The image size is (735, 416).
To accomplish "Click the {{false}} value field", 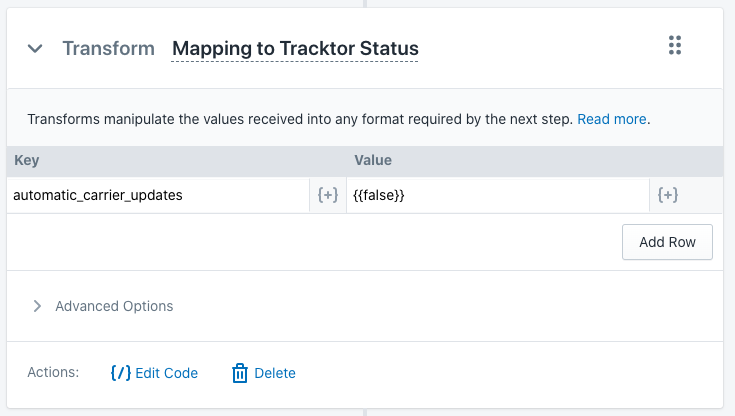I will pos(498,195).
